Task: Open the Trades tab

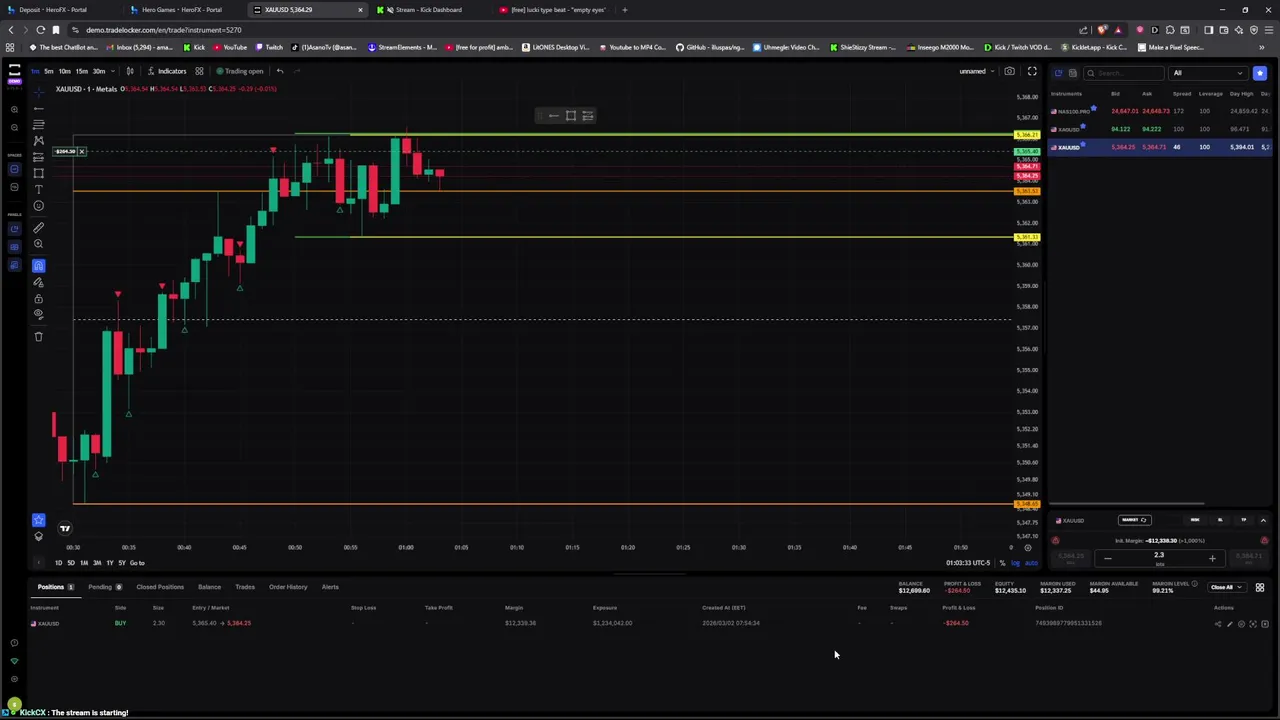Action: pos(245,587)
